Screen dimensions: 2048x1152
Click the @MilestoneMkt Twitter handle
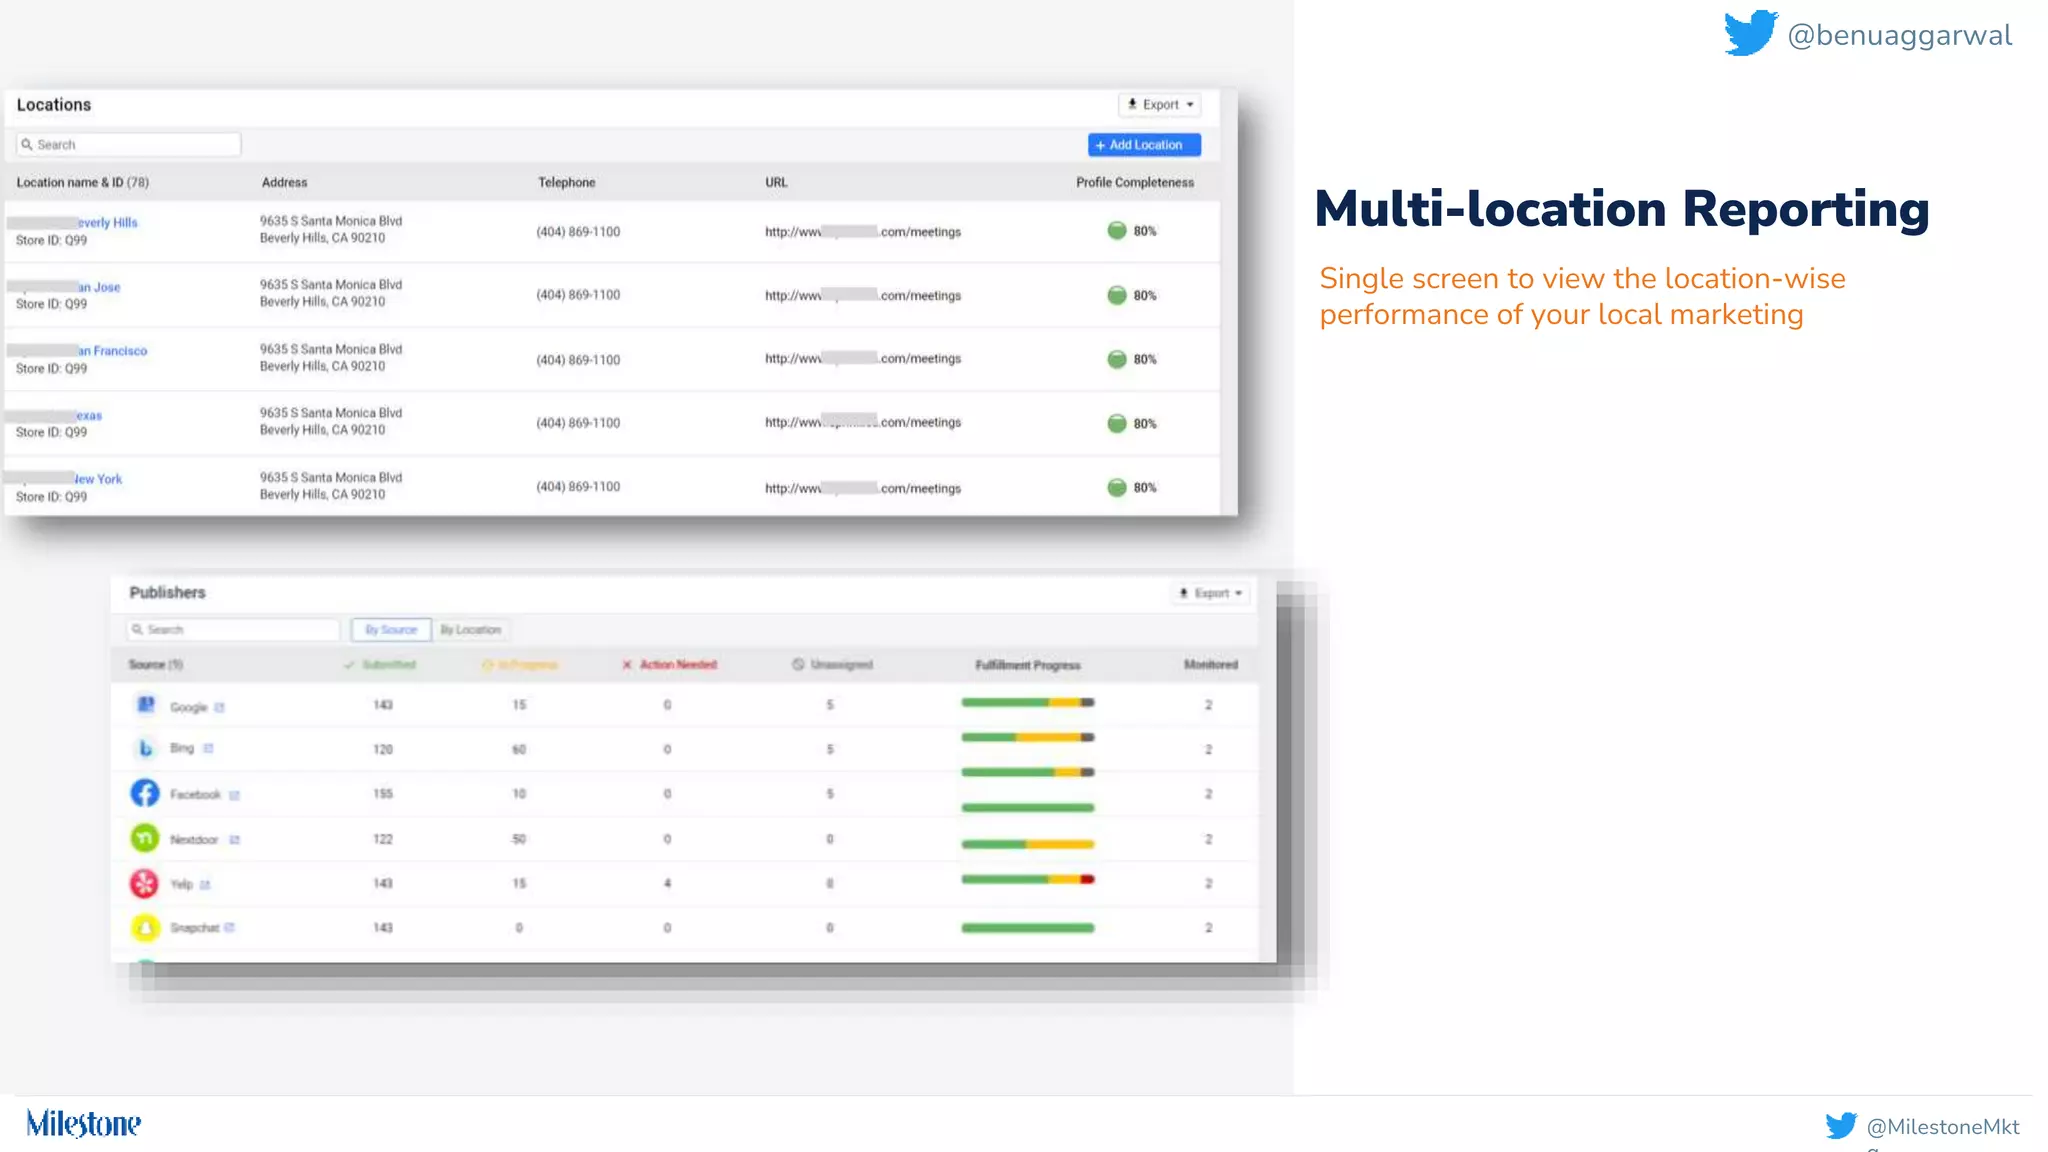click(x=1943, y=1127)
